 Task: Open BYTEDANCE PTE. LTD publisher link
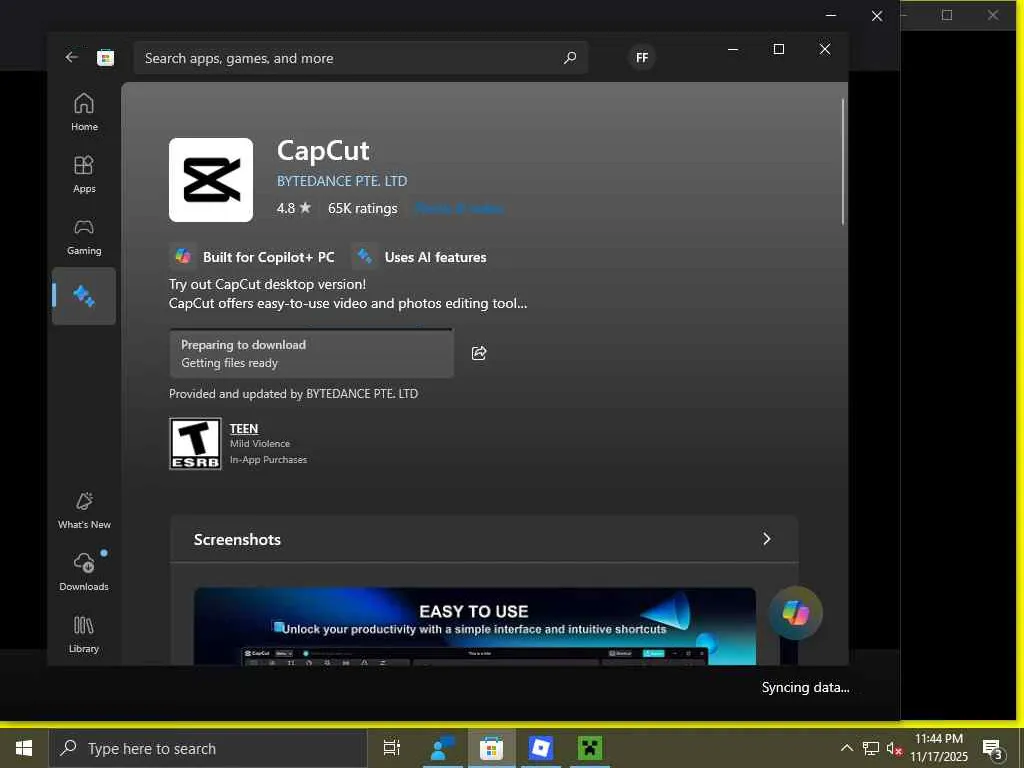(x=342, y=181)
